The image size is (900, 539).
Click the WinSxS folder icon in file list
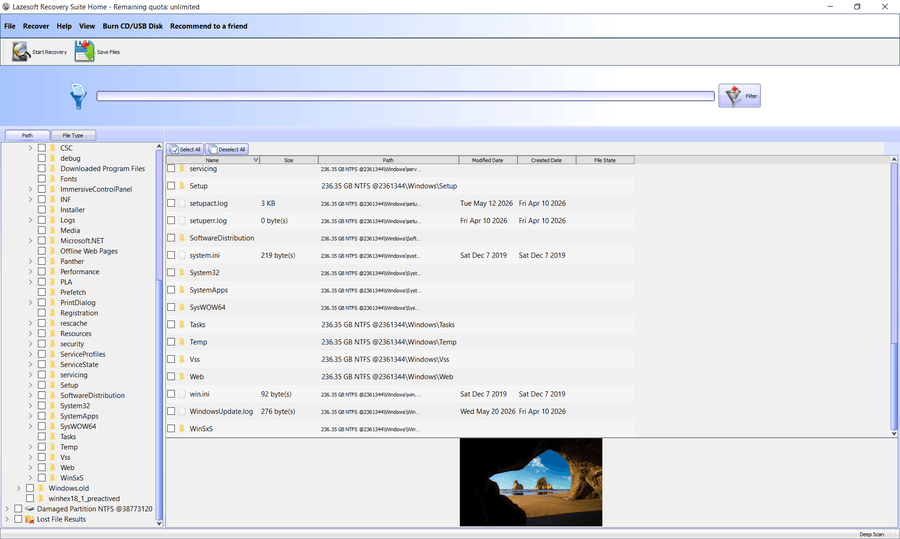[182, 429]
